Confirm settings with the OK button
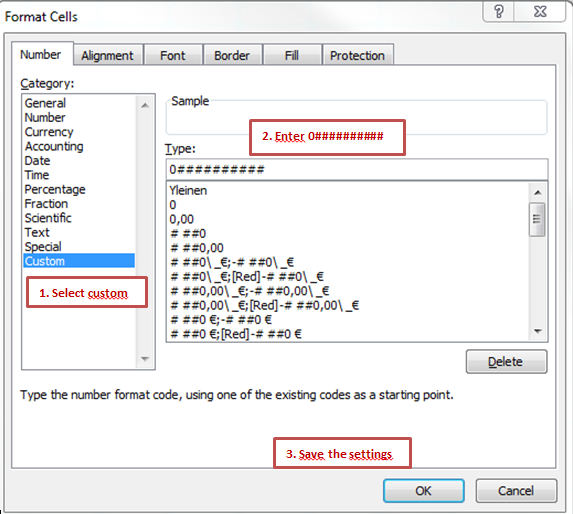 (x=424, y=491)
